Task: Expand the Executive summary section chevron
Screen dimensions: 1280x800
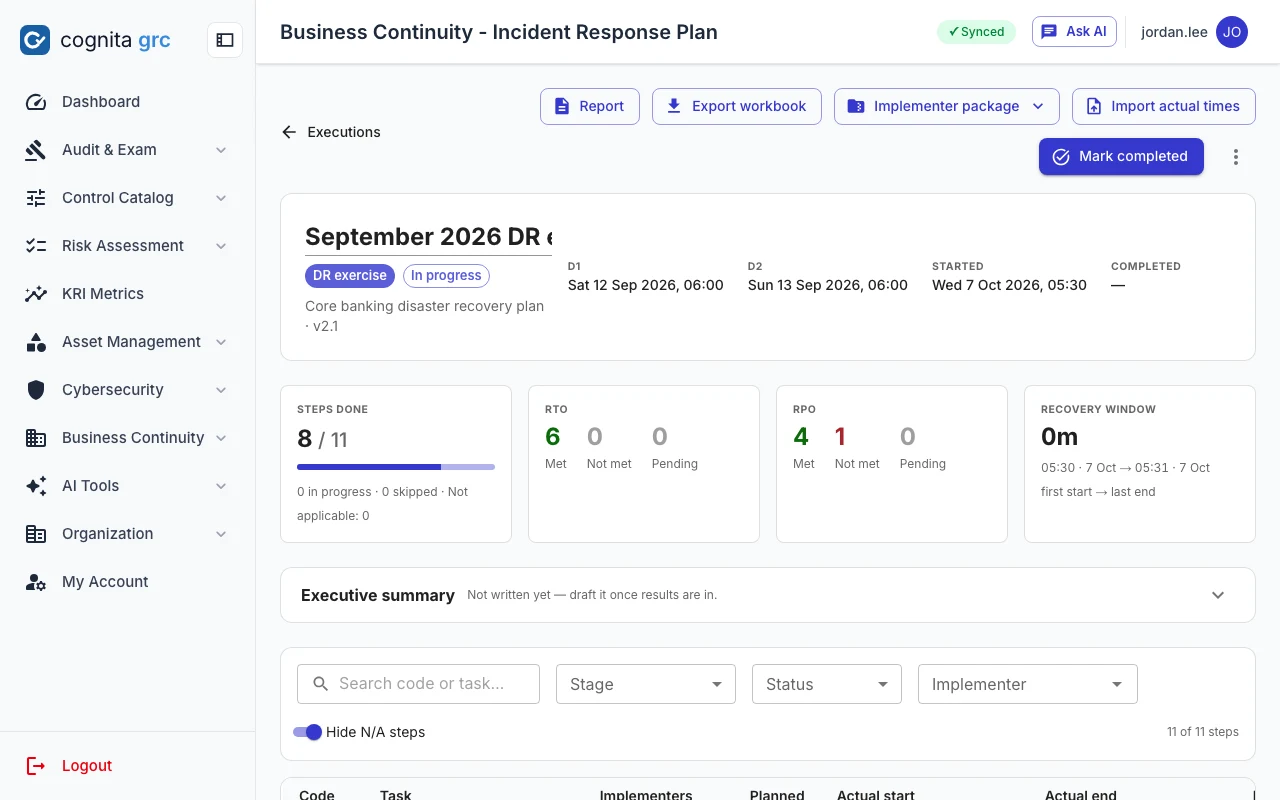Action: tap(1218, 595)
